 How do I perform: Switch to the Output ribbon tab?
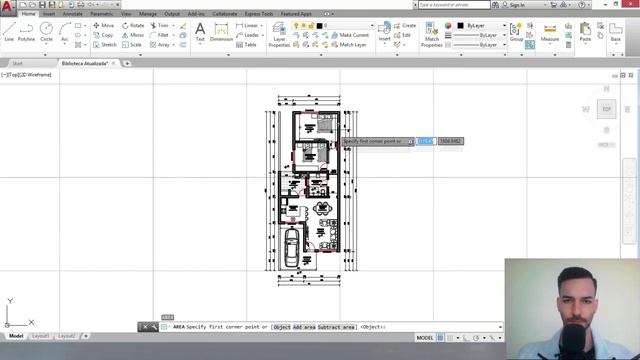click(172, 14)
